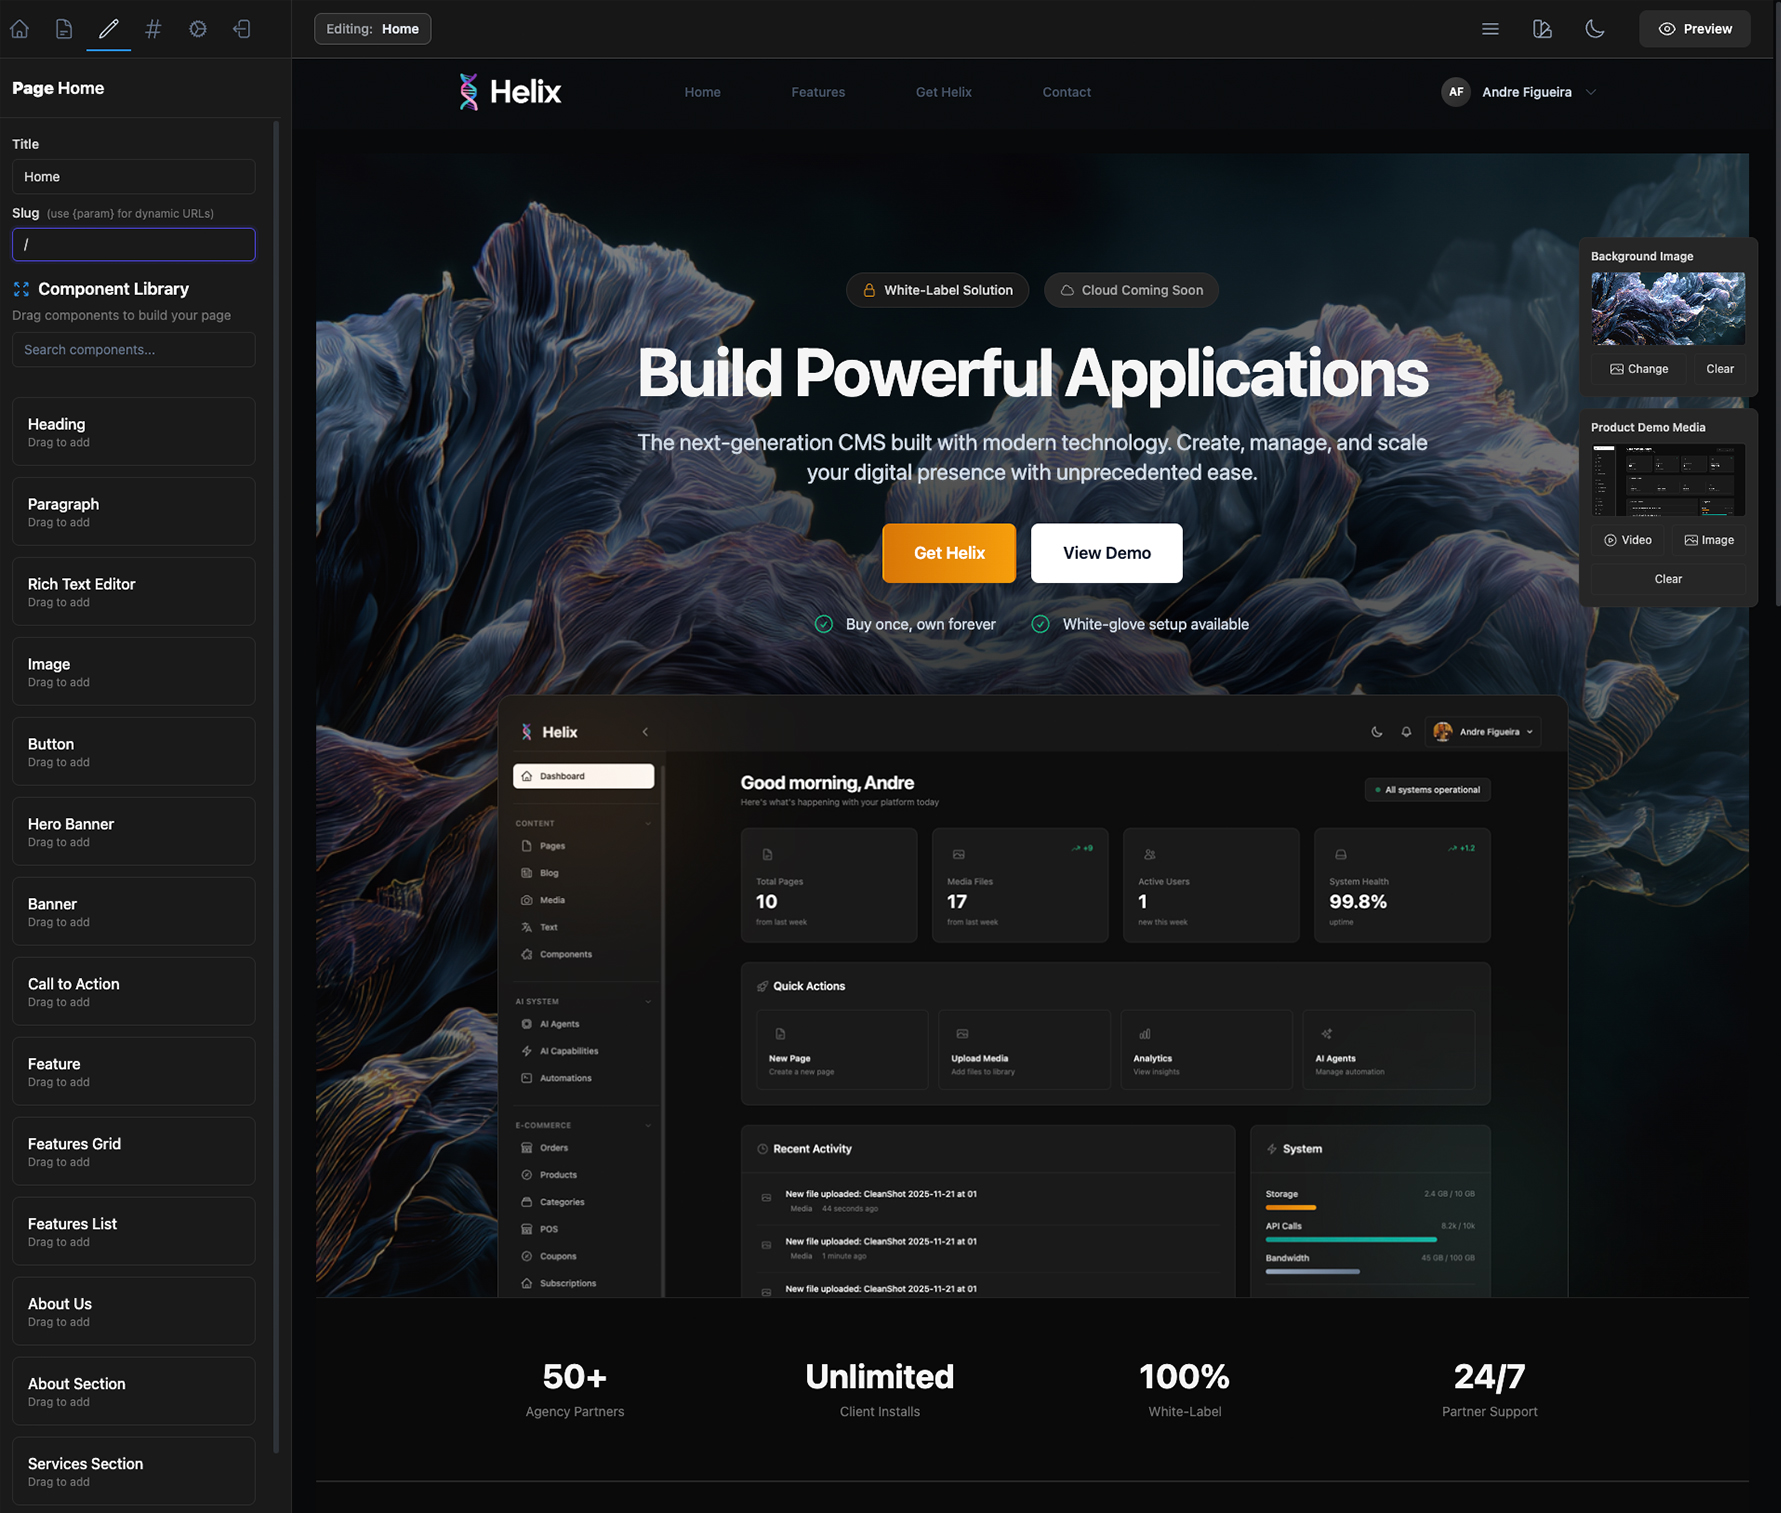This screenshot has height=1513, width=1781.
Task: Click Clear in the Product Demo Media panel
Action: 1668,579
